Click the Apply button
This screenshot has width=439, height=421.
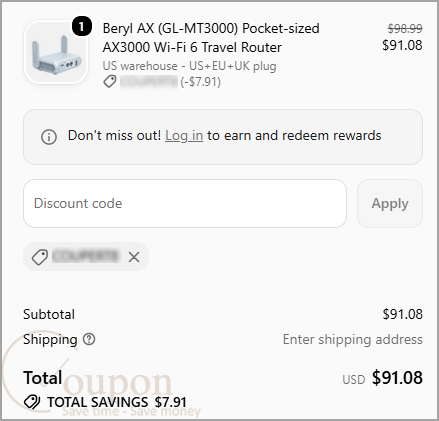tap(390, 203)
